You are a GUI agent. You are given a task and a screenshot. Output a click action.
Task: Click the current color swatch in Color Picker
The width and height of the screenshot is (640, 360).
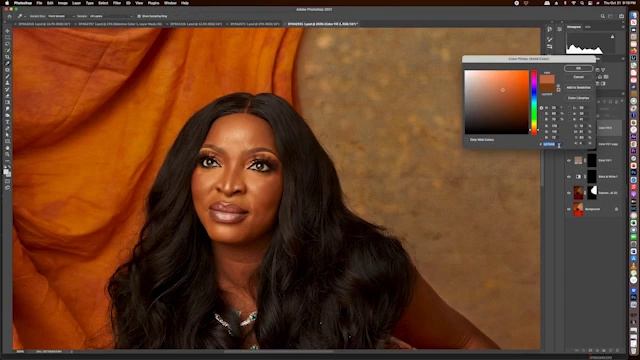point(547,88)
